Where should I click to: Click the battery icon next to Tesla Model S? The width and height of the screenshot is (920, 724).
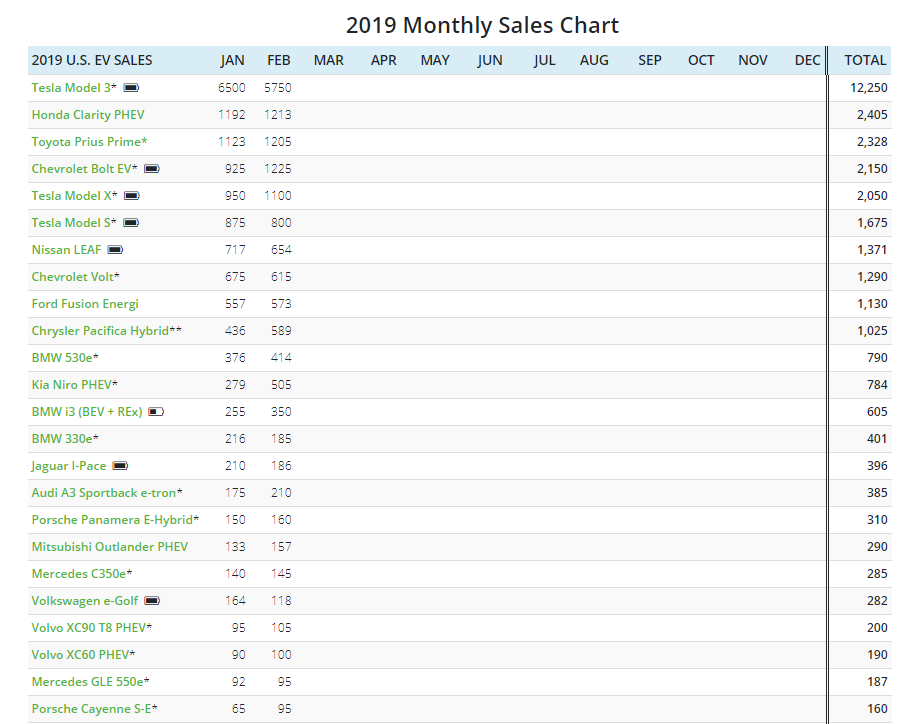pyautogui.click(x=130, y=223)
